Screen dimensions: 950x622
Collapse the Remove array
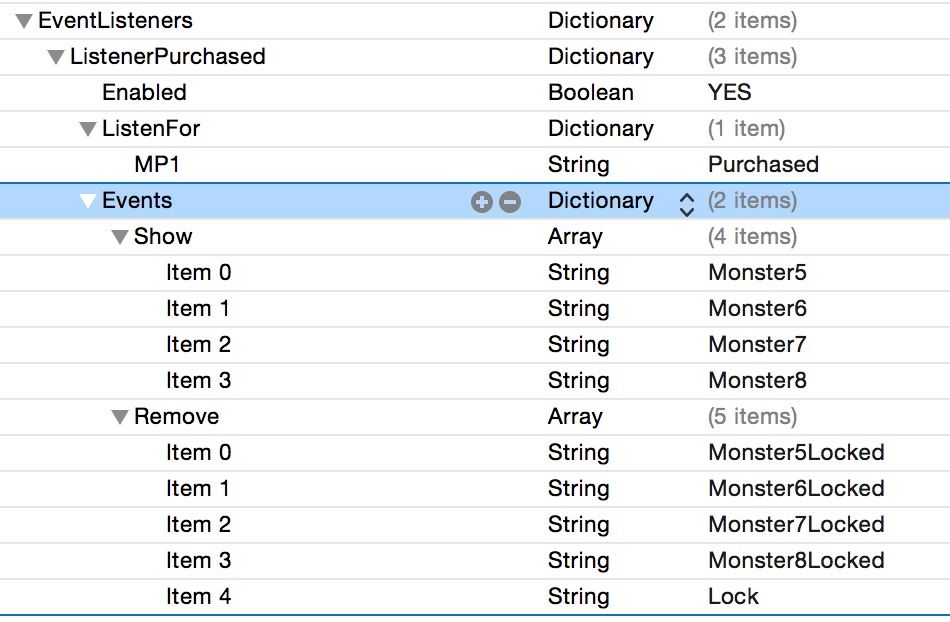(120, 416)
